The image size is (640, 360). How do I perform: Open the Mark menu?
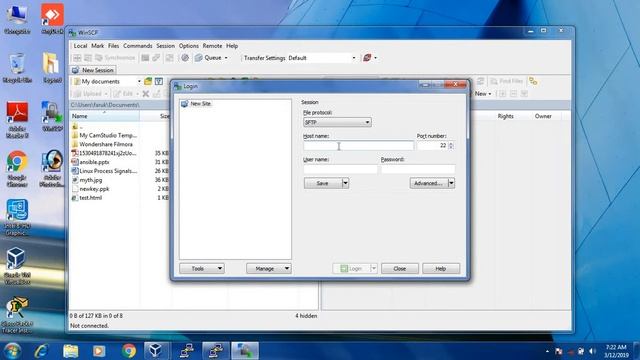tap(98, 46)
